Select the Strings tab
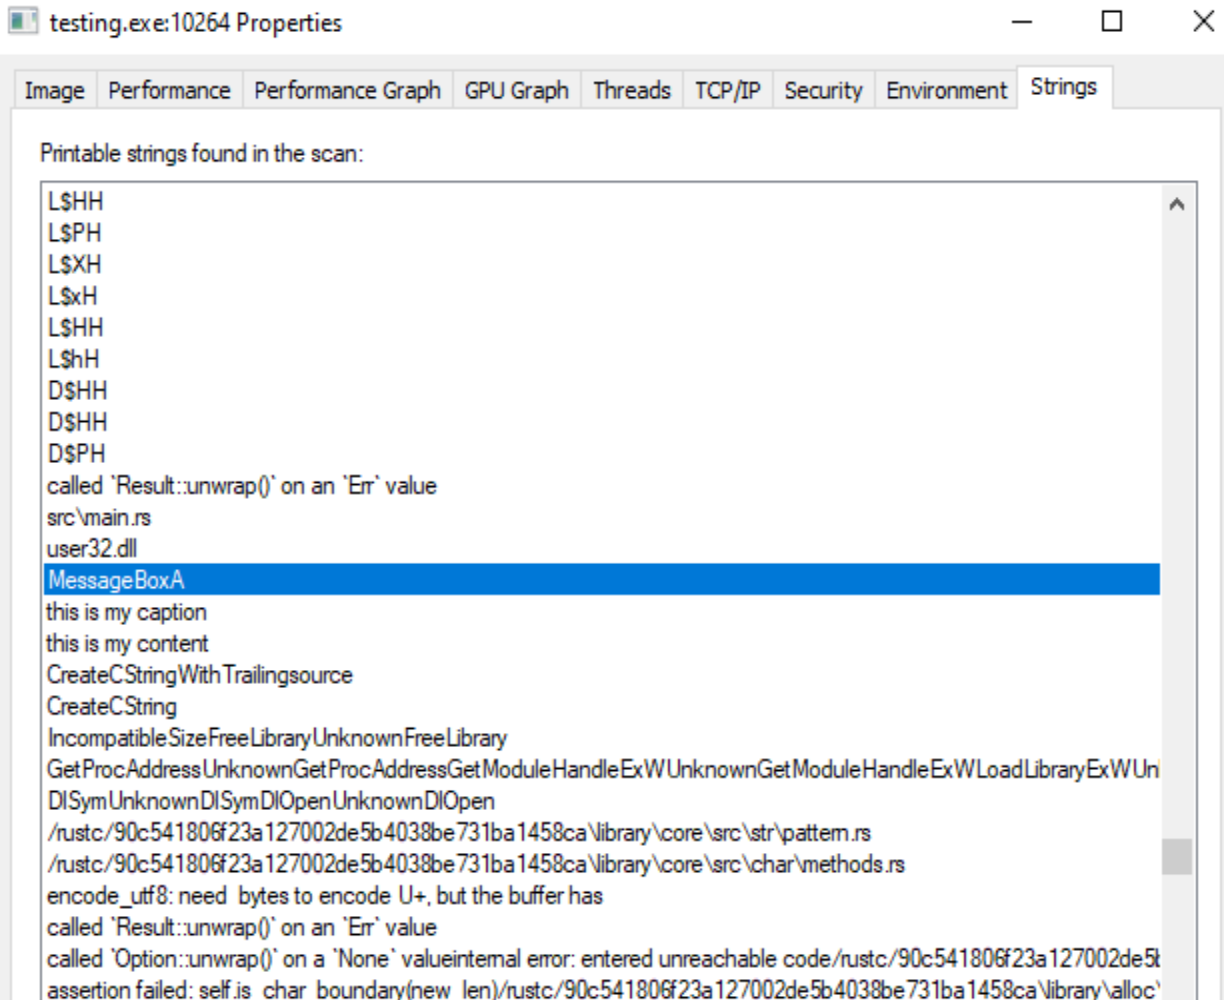Image resolution: width=1224 pixels, height=1000 pixels. pyautogui.click(x=1063, y=88)
